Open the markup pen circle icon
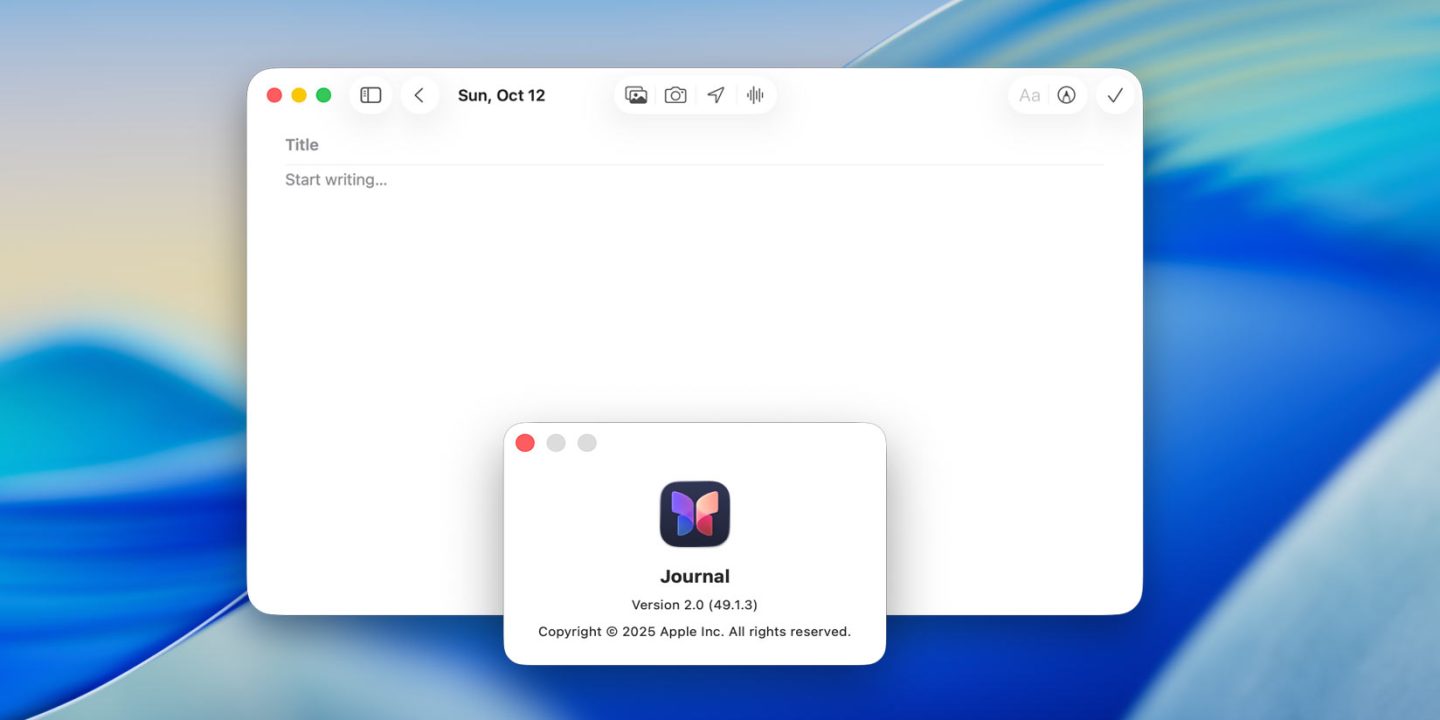Viewport: 1440px width, 720px height. 1067,95
